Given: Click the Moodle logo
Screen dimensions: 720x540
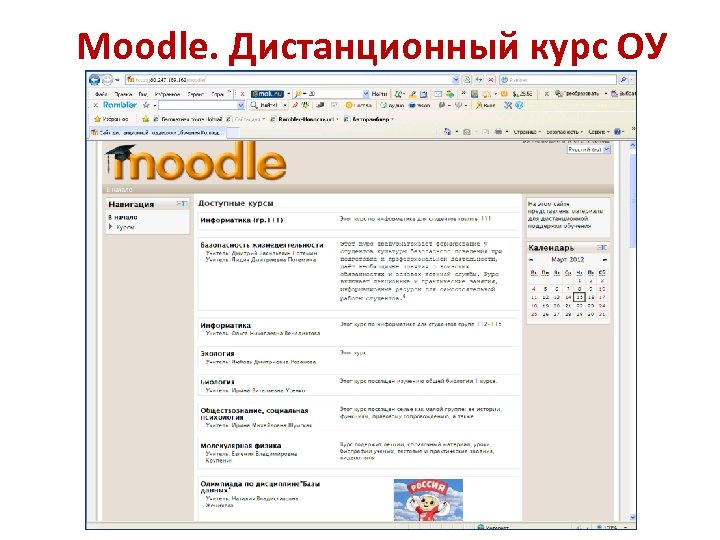Looking at the screenshot, I should [x=196, y=161].
